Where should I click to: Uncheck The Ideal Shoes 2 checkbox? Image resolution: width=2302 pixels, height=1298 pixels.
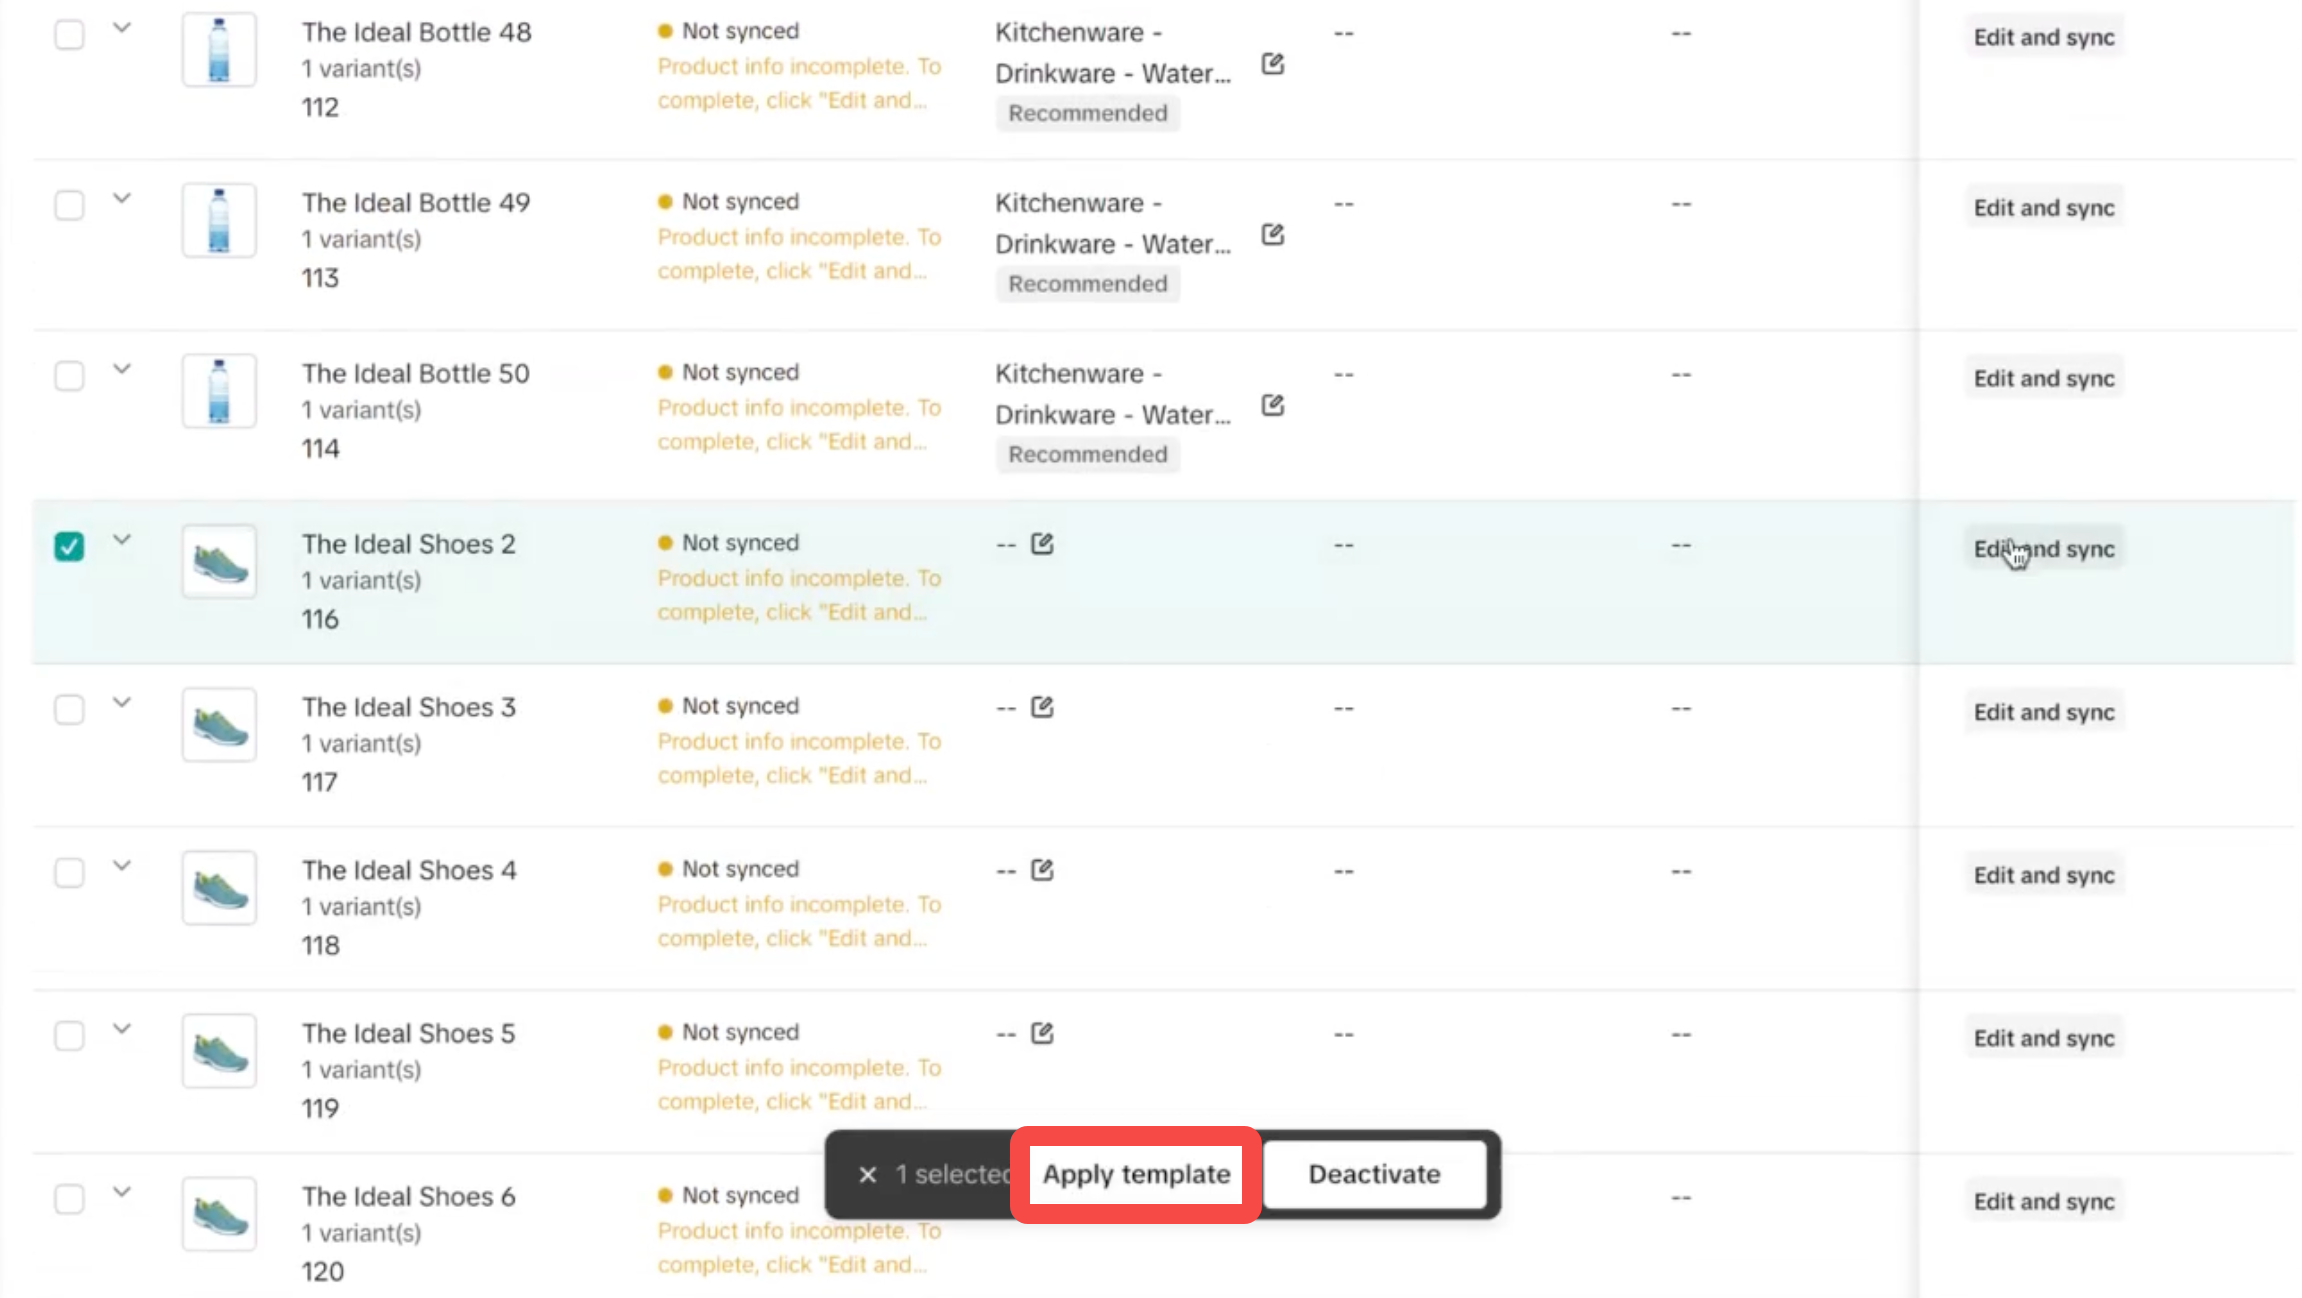[69, 546]
